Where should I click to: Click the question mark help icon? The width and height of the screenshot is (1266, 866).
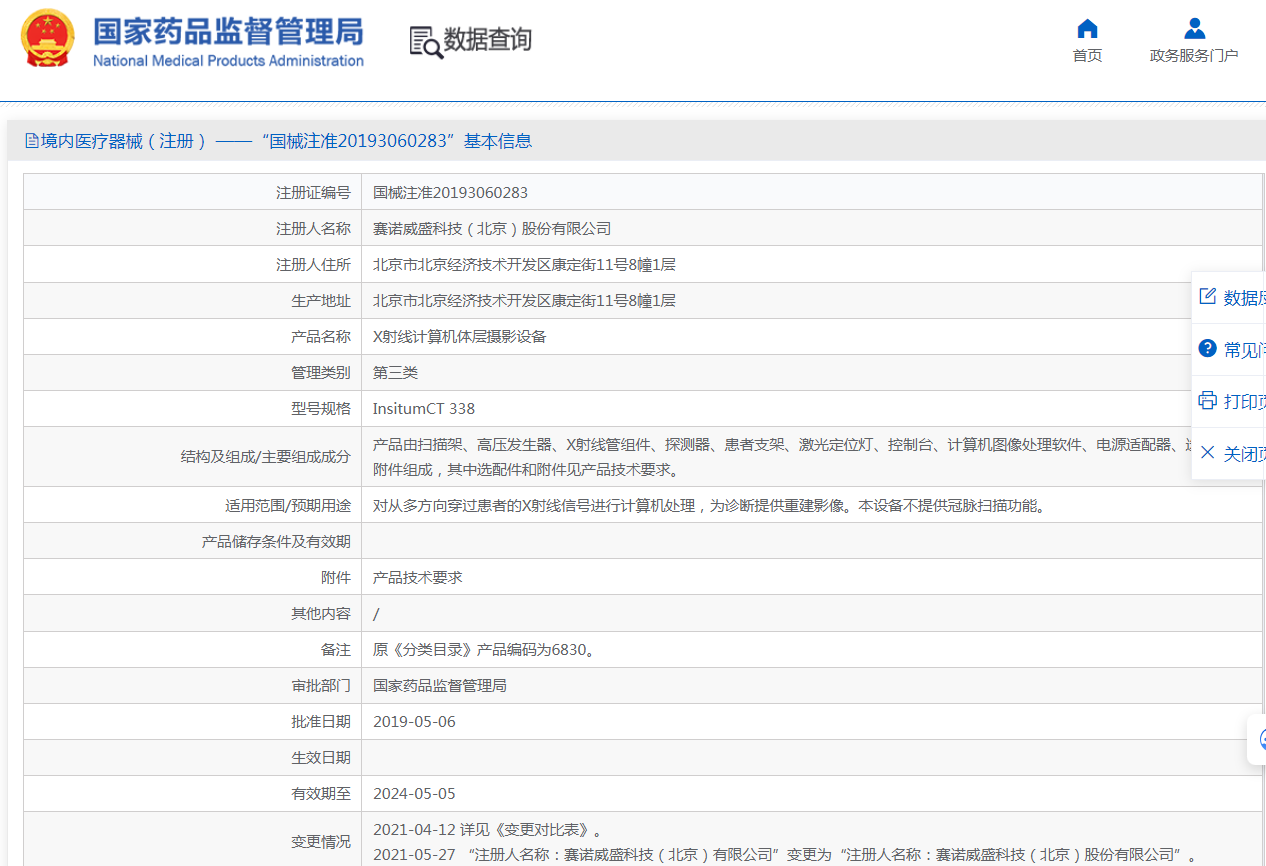pyautogui.click(x=1208, y=349)
